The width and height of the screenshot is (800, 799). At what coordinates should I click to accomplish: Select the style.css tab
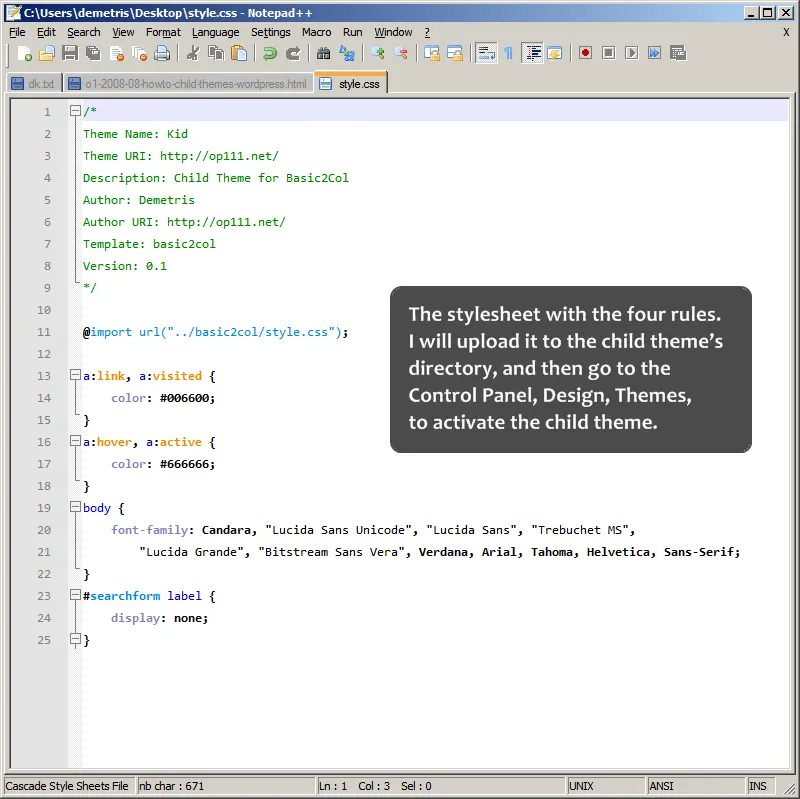[x=351, y=84]
